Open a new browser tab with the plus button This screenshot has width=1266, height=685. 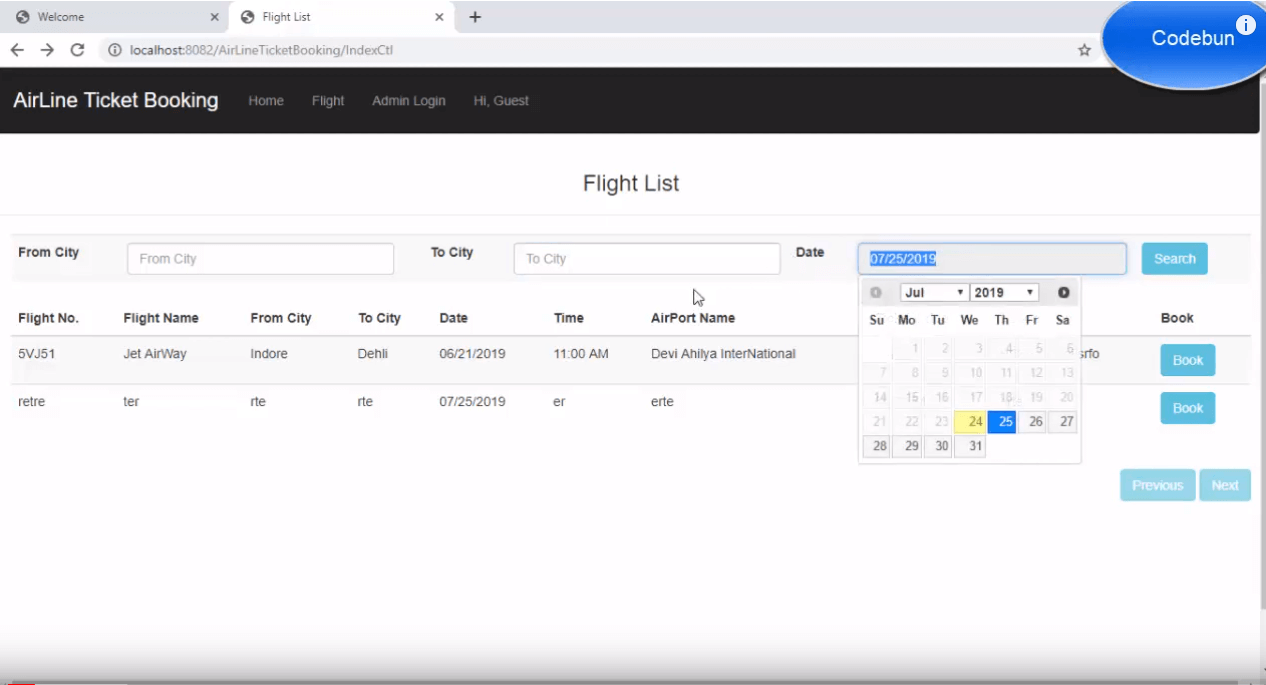click(x=475, y=17)
